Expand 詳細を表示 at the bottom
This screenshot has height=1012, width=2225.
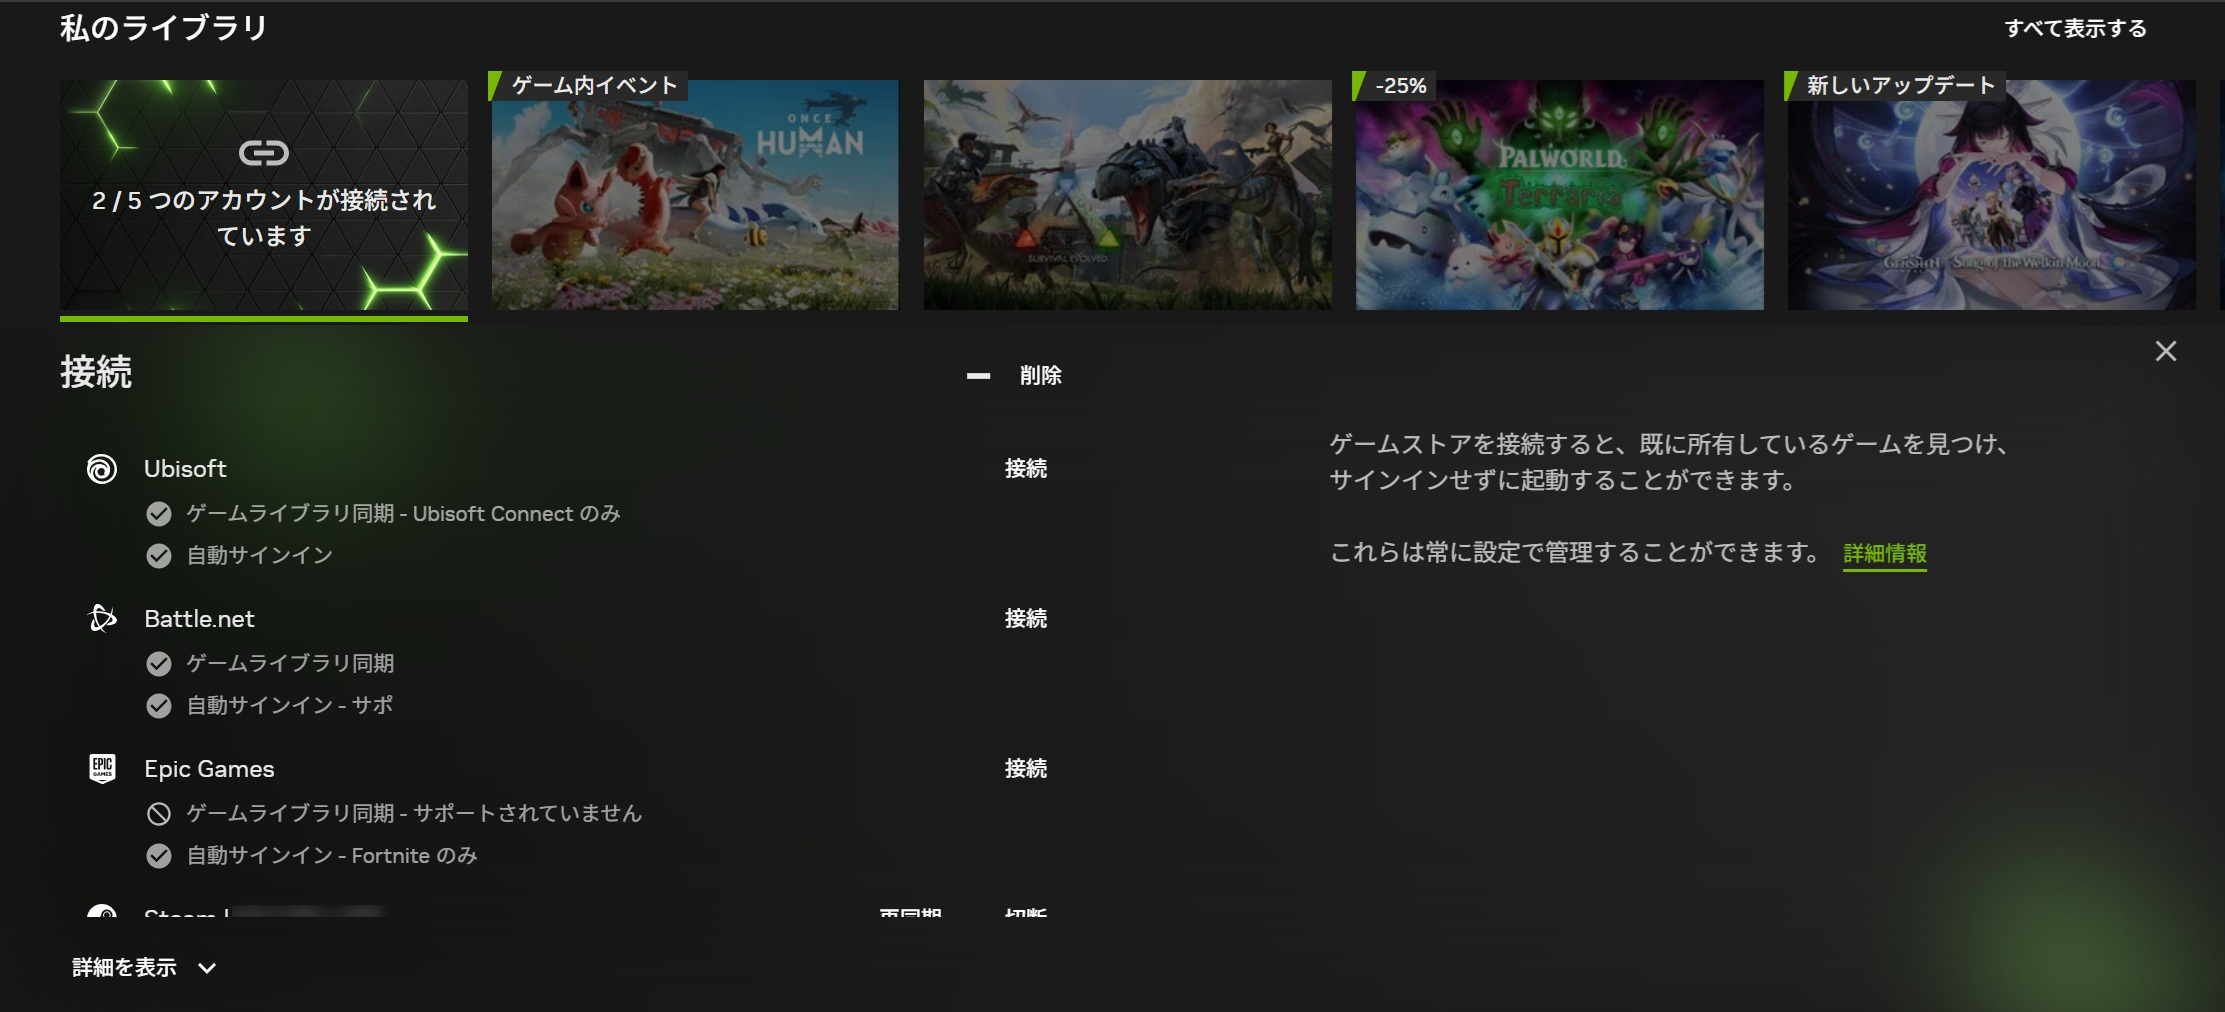tap(125, 967)
